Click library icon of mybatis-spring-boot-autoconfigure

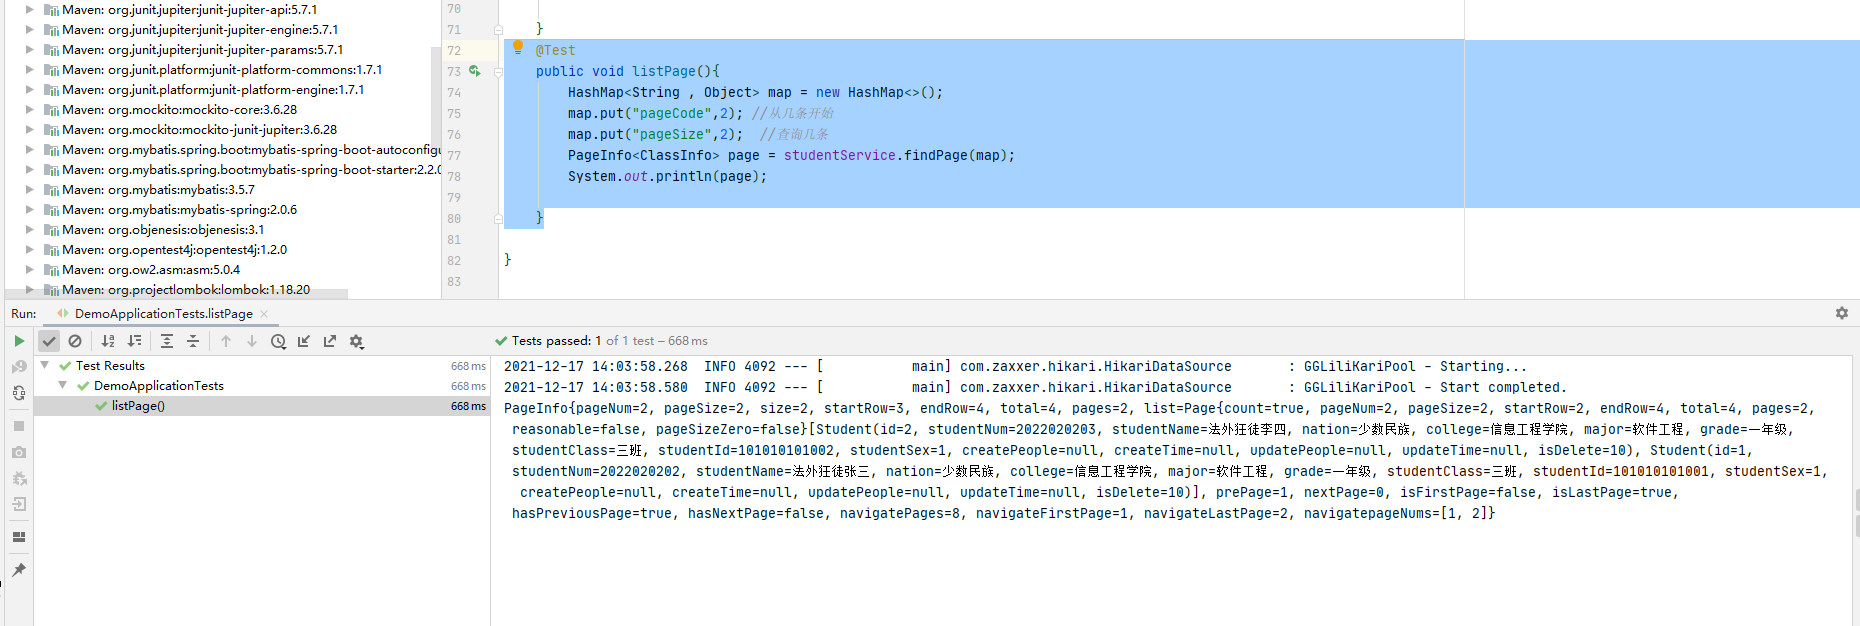pos(52,150)
